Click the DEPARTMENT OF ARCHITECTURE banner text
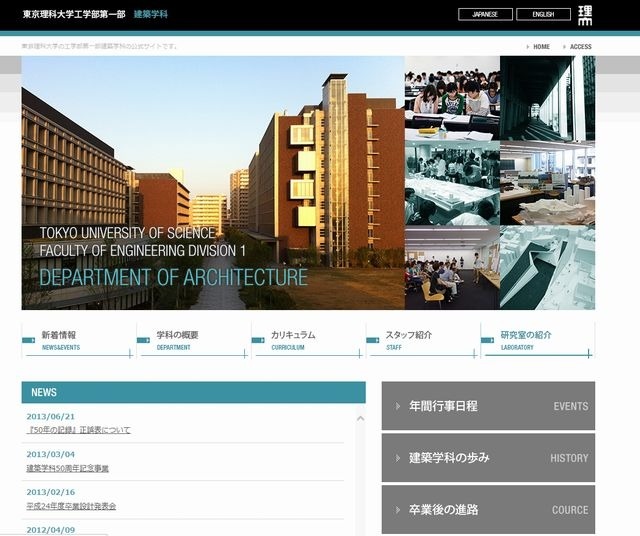640x536 pixels. (x=173, y=277)
